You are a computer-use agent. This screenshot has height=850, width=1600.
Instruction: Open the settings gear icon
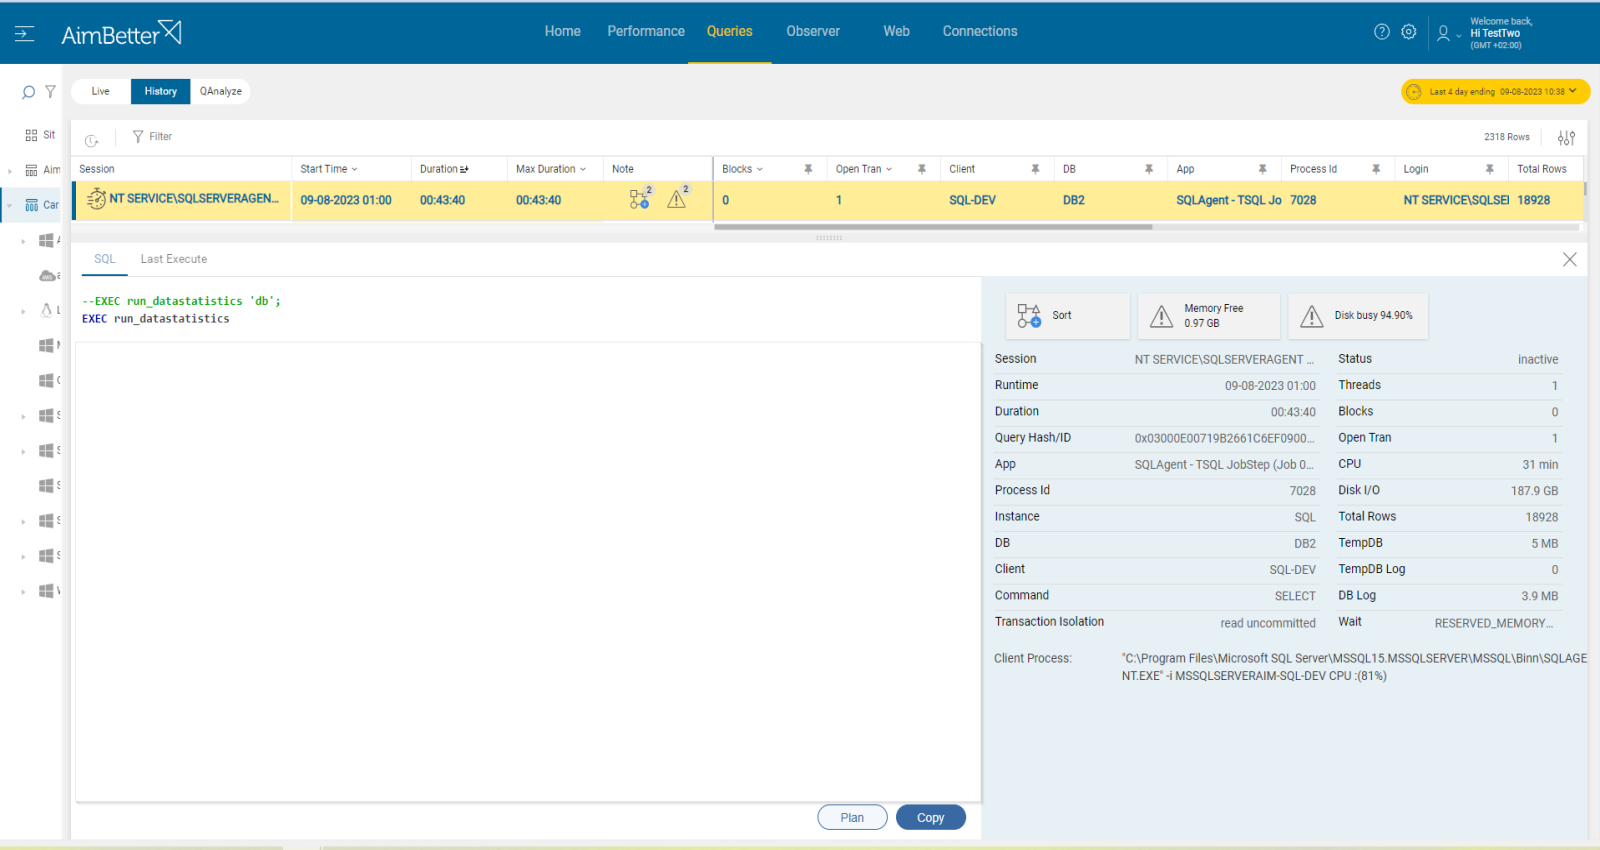pos(1409,32)
